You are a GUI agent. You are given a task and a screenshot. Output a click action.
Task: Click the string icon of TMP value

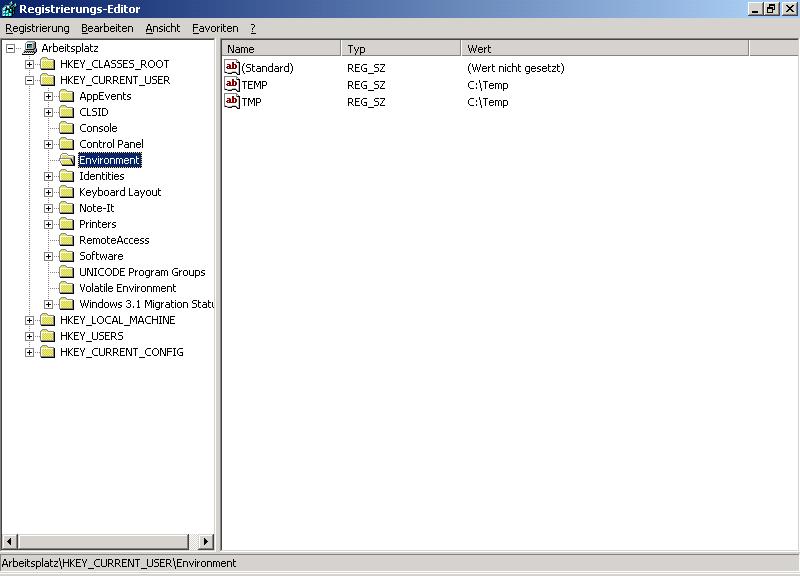pyautogui.click(x=232, y=101)
